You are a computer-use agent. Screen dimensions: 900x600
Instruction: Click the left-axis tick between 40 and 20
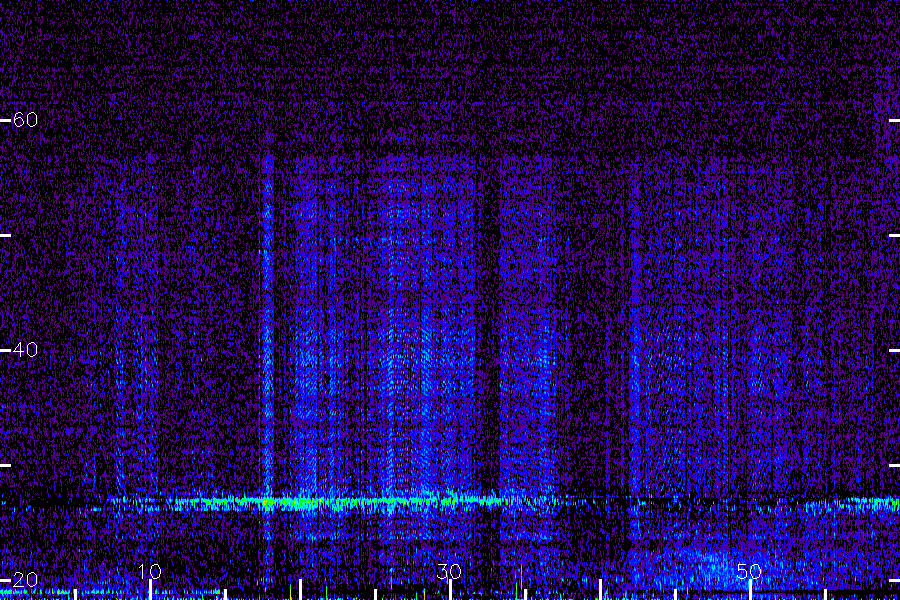coord(5,466)
